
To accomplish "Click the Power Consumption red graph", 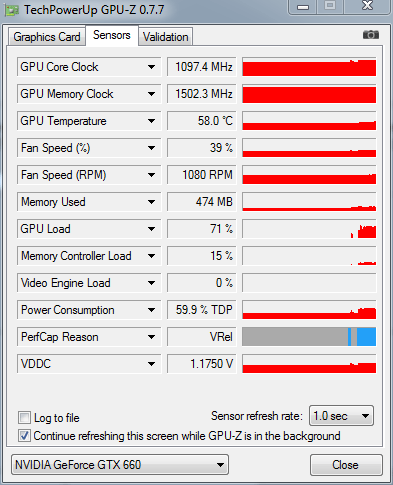I will pyautogui.click(x=309, y=310).
